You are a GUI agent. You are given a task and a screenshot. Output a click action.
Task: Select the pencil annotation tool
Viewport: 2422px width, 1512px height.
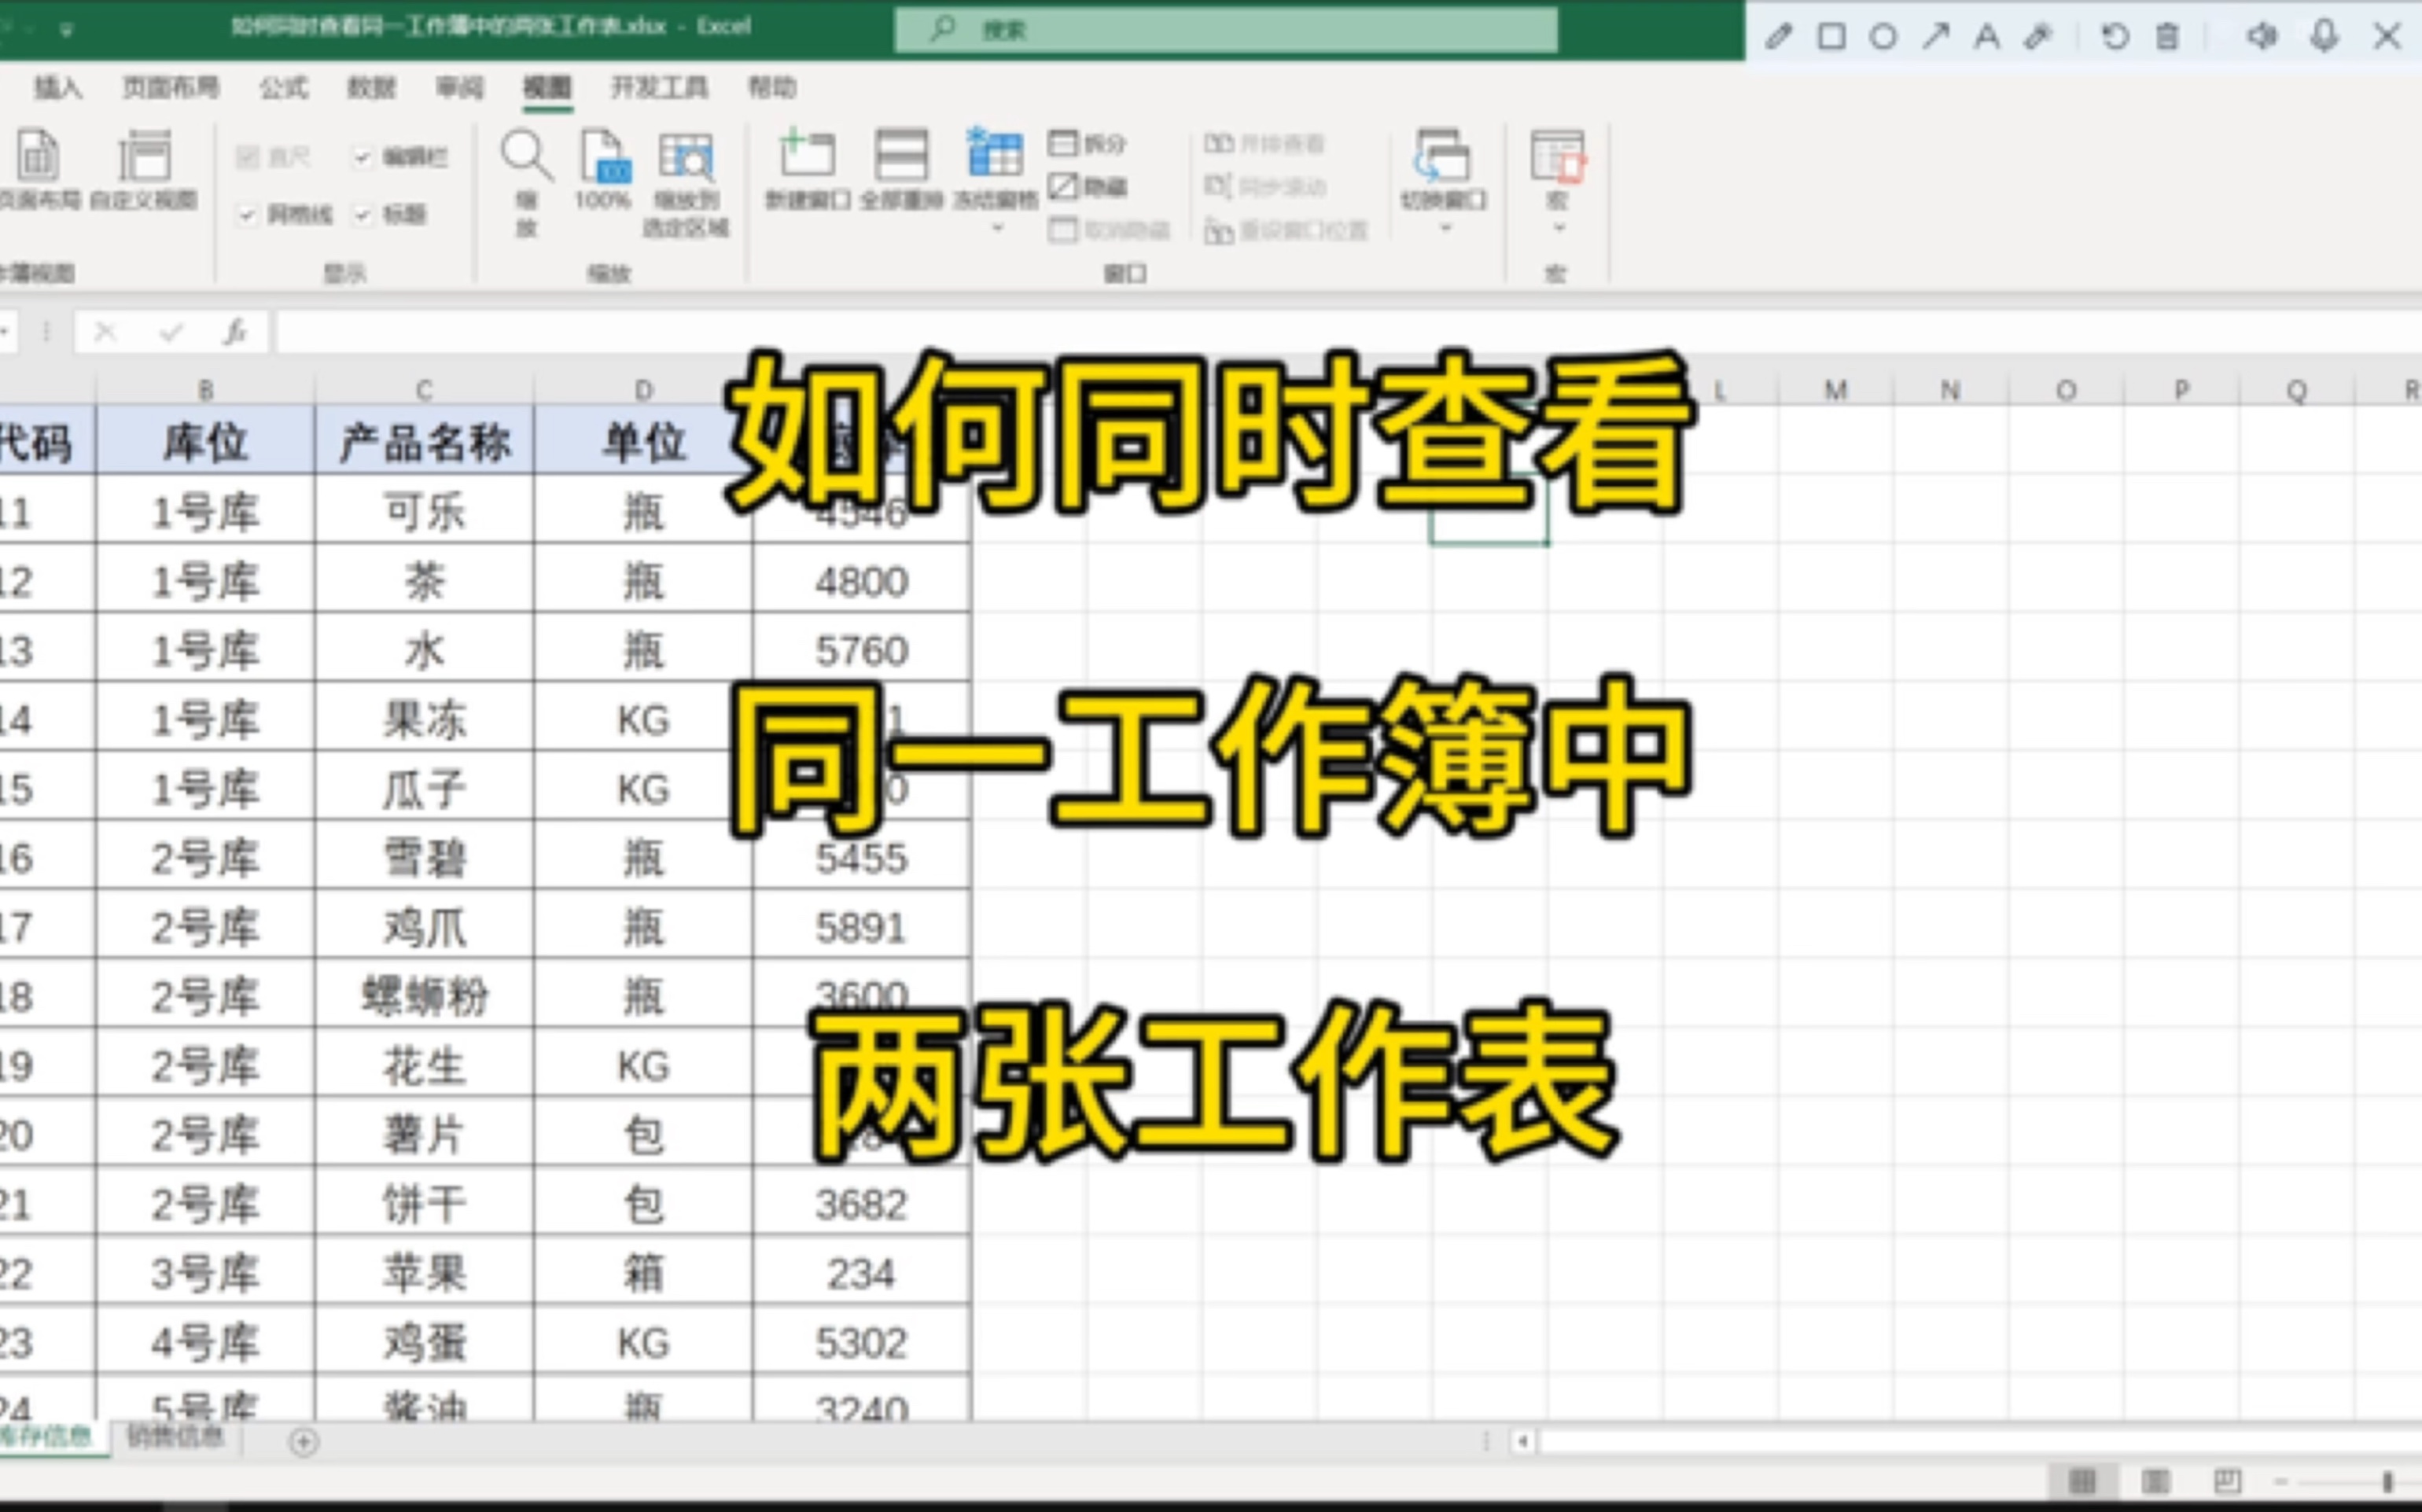tap(1777, 38)
